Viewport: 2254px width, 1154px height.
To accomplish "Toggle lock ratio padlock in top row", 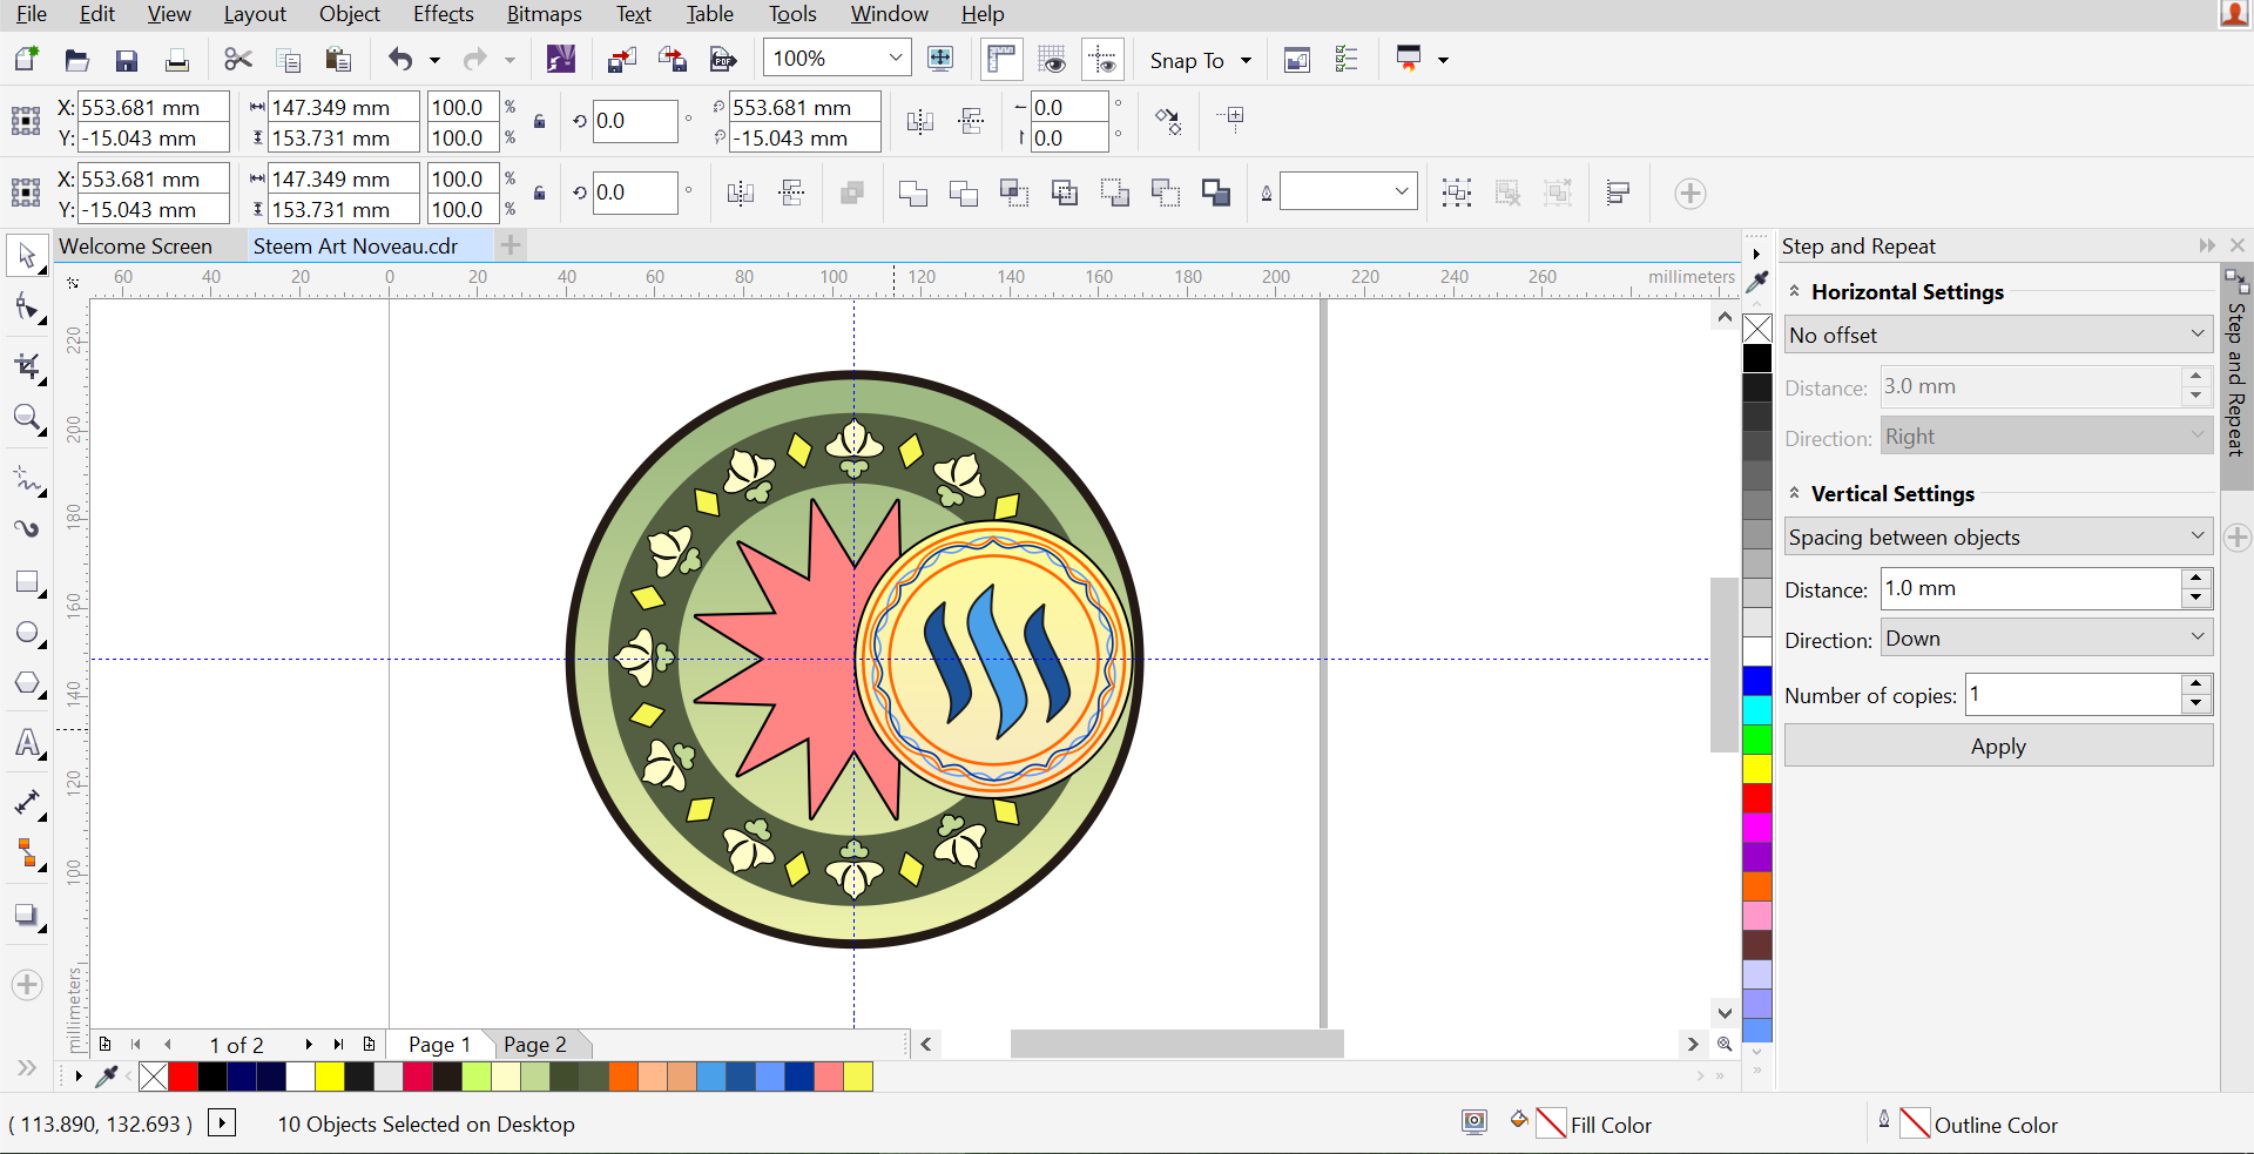I will click(539, 122).
